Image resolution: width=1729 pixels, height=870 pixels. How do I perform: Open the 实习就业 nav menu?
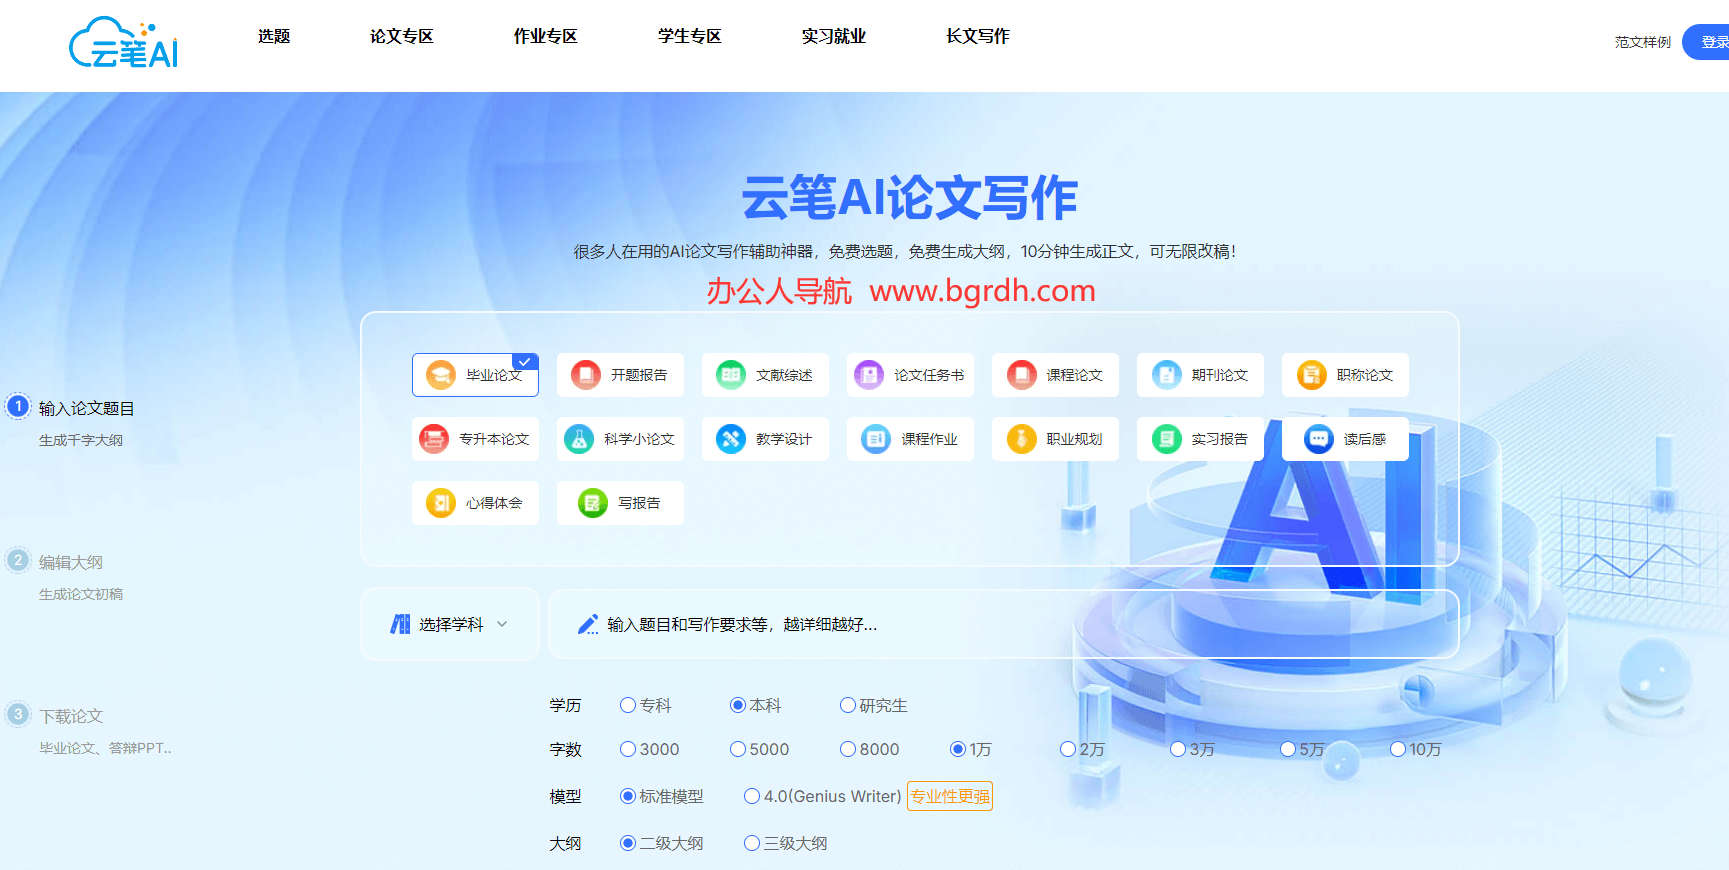833,36
